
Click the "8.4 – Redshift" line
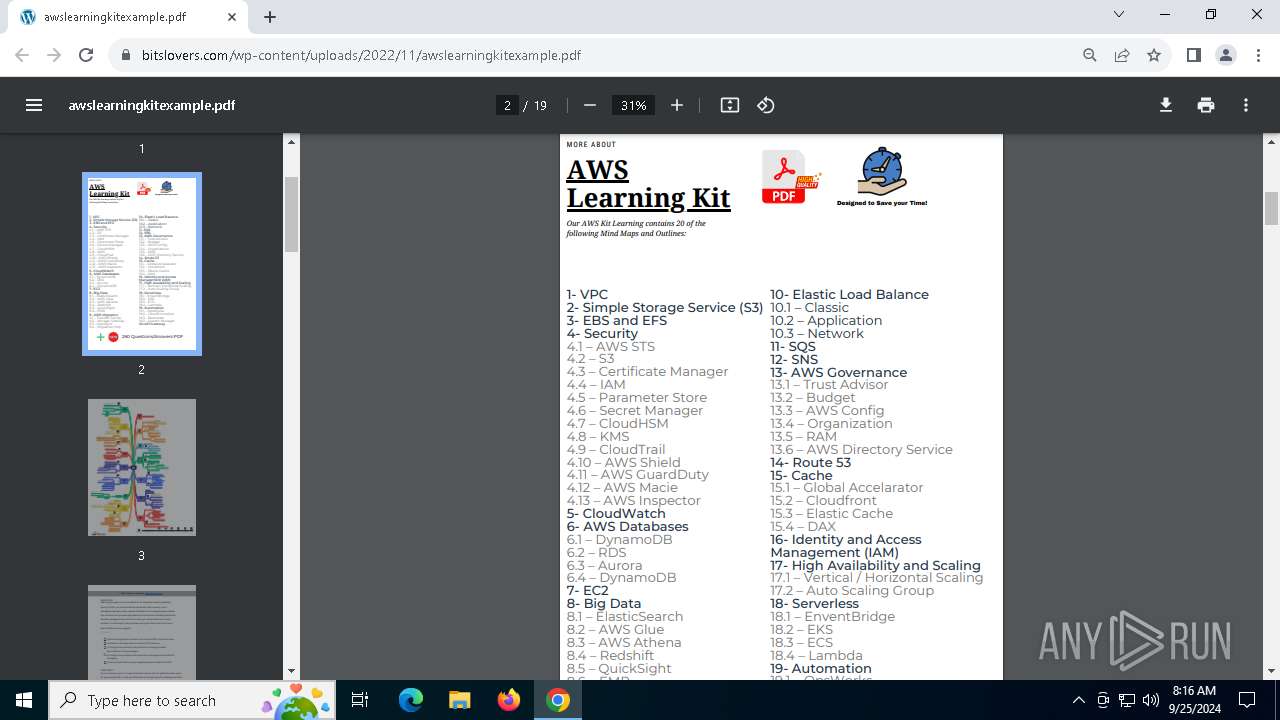tap(610, 656)
